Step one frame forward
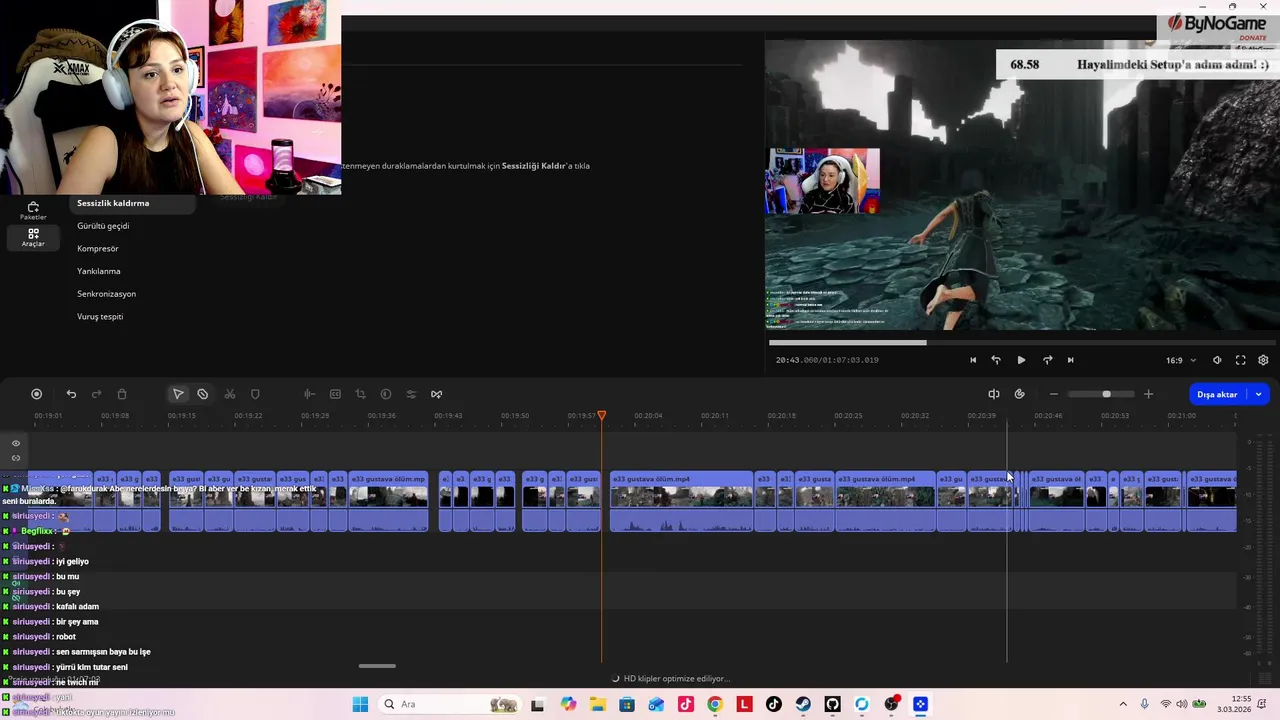 pyautogui.click(x=1047, y=360)
